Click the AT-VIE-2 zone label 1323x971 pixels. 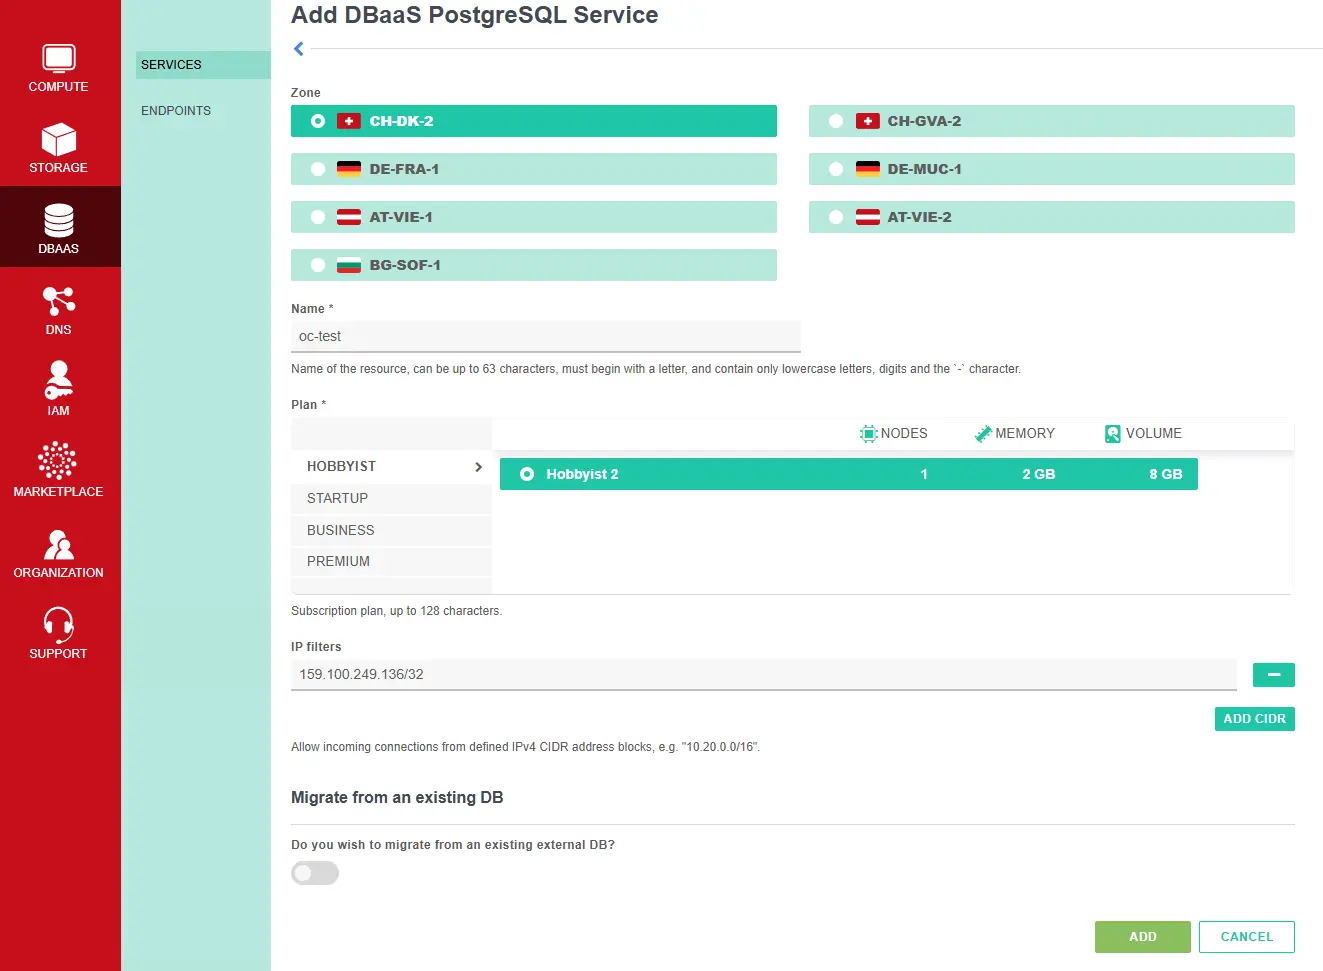(919, 217)
